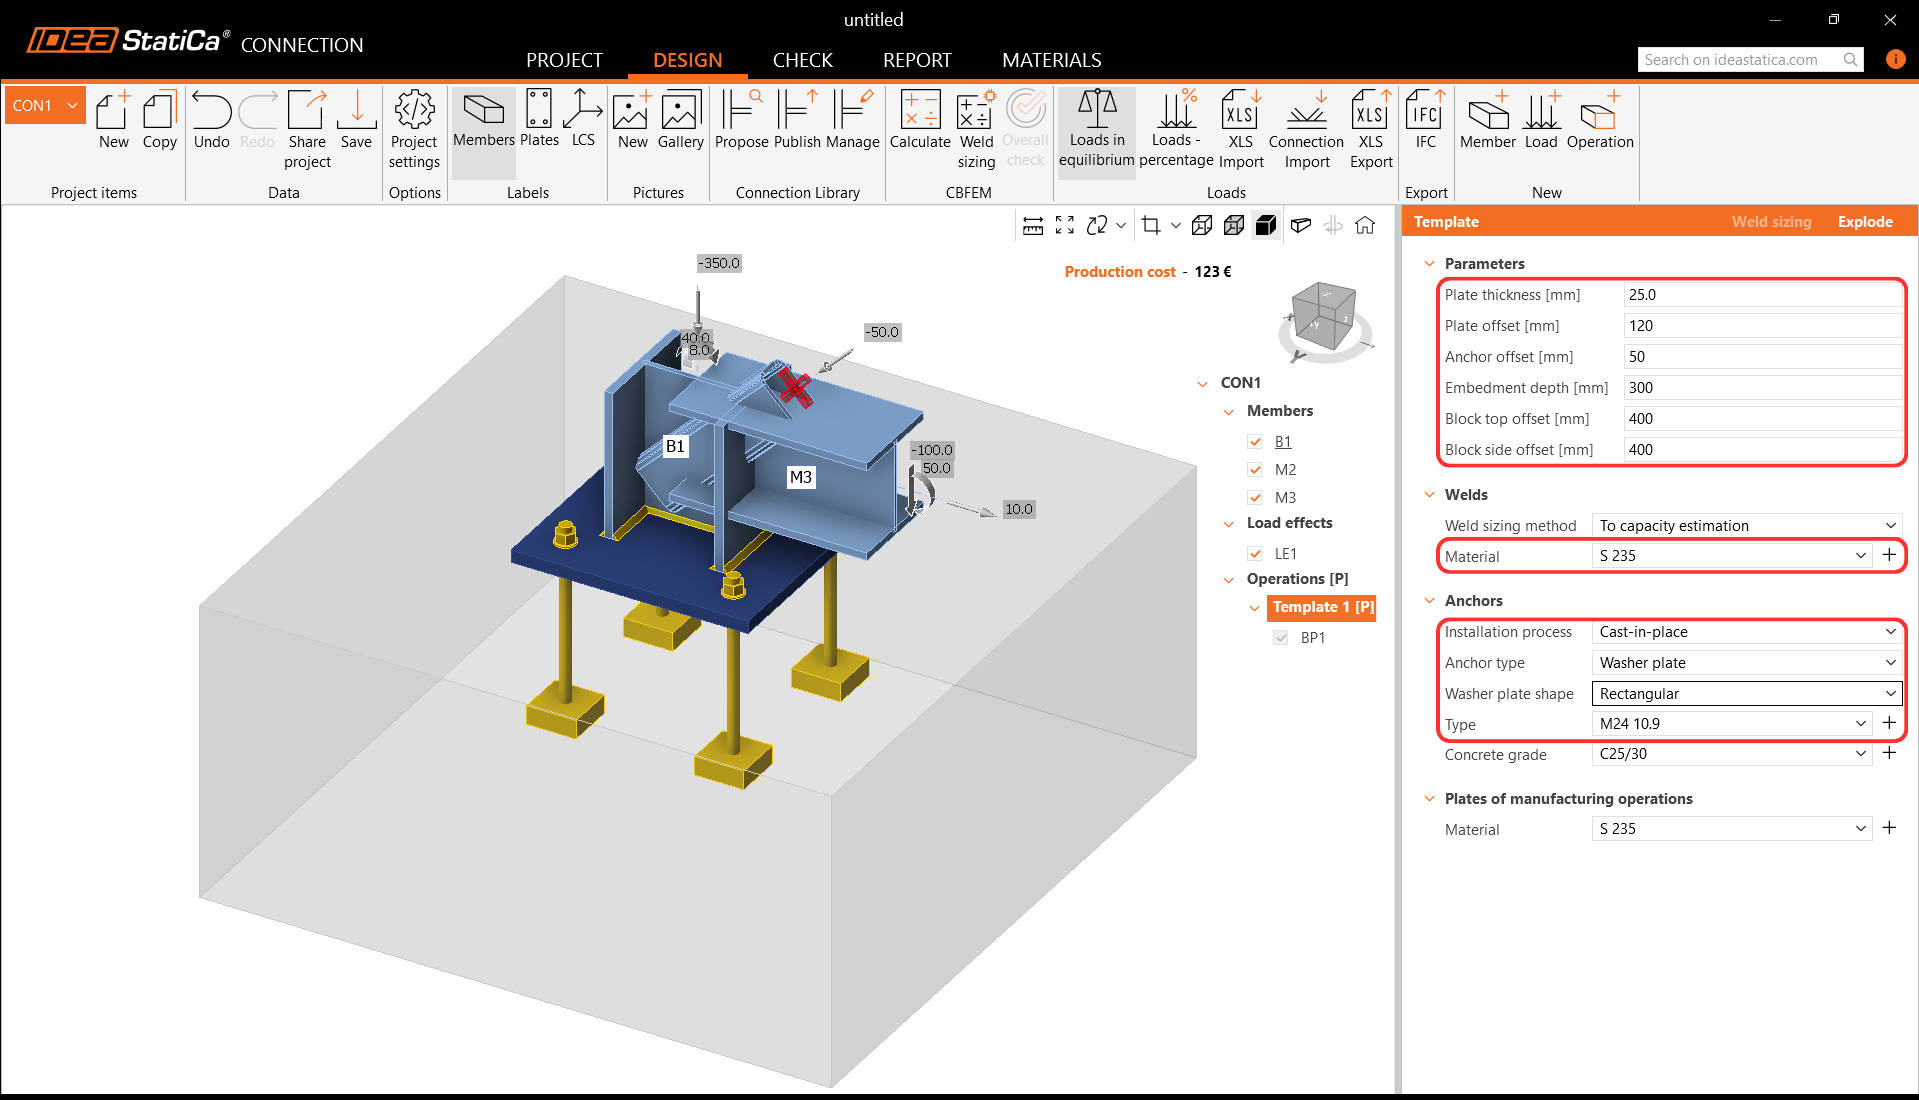Viewport: 1919px width, 1100px height.
Task: Copy the current project item
Action: tap(159, 121)
